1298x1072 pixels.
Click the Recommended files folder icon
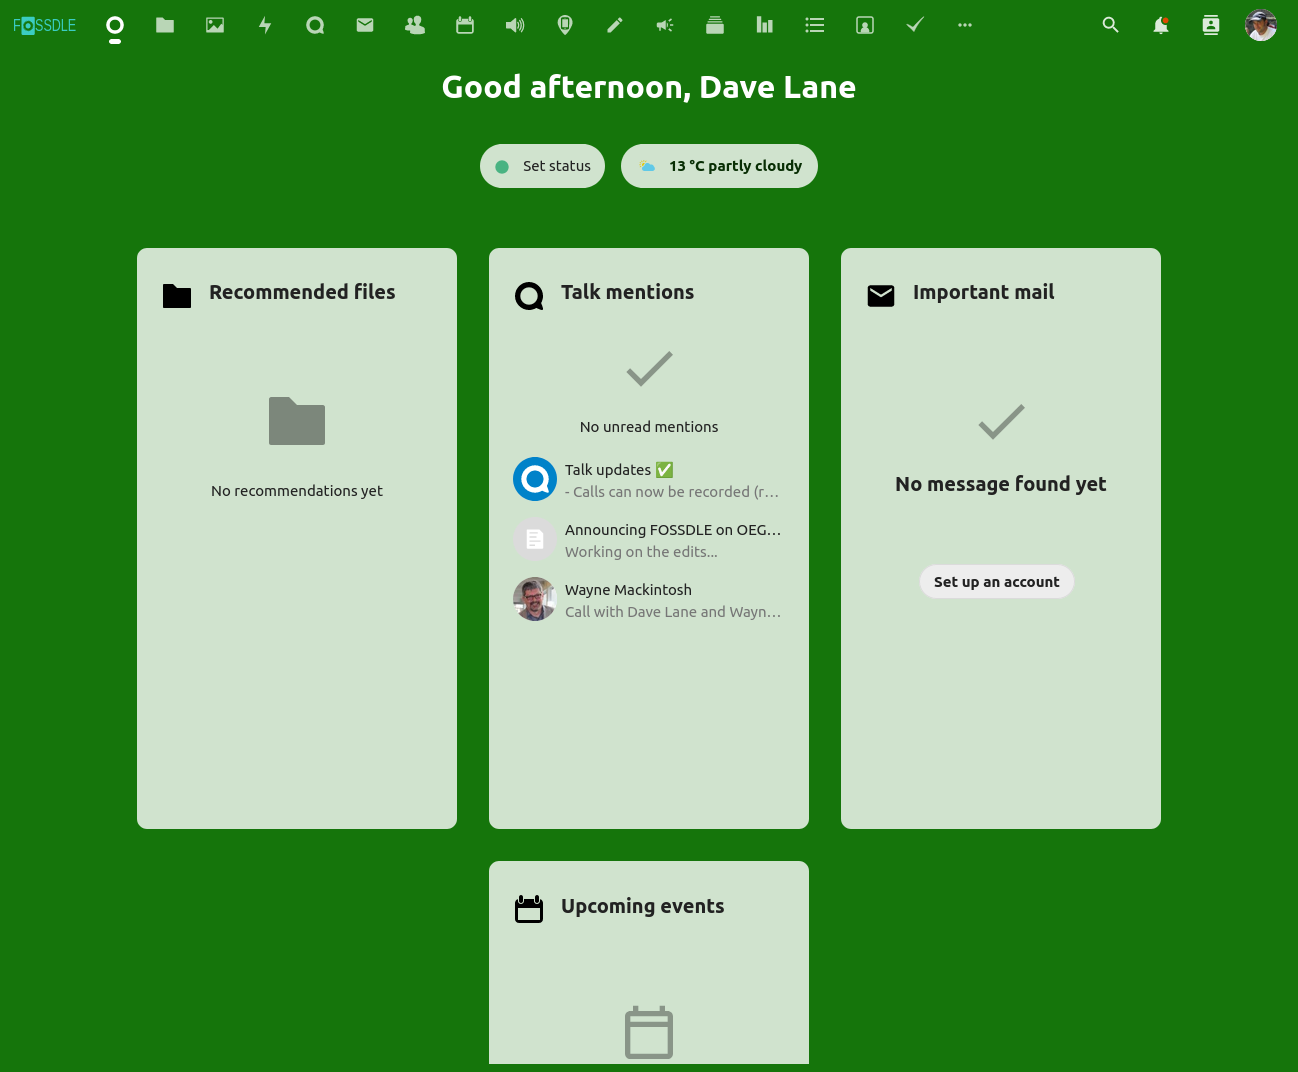pyautogui.click(x=177, y=296)
